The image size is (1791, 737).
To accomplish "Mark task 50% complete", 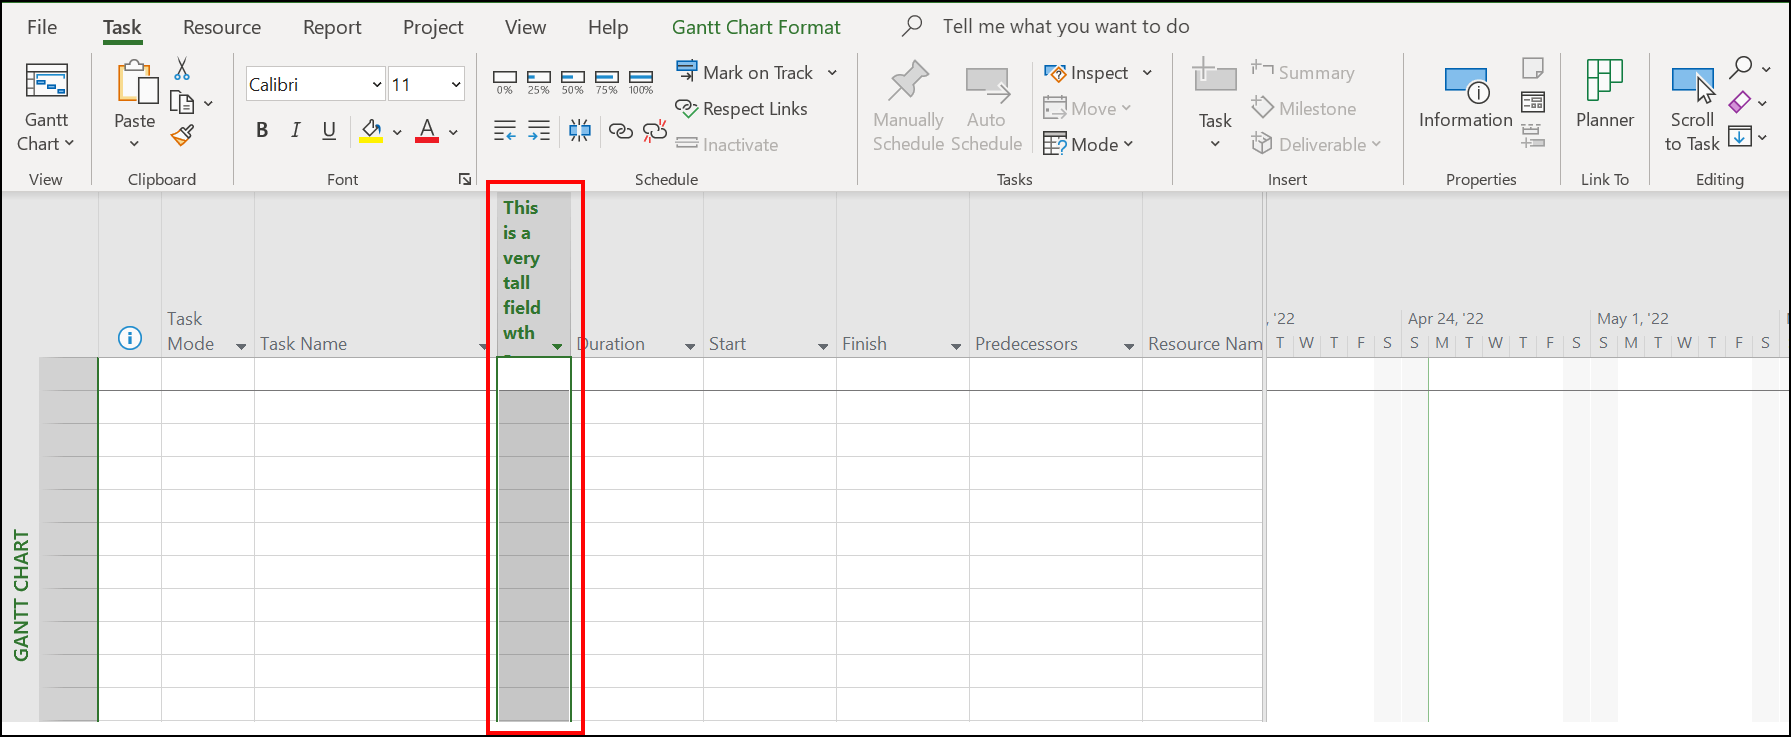I will click(573, 82).
